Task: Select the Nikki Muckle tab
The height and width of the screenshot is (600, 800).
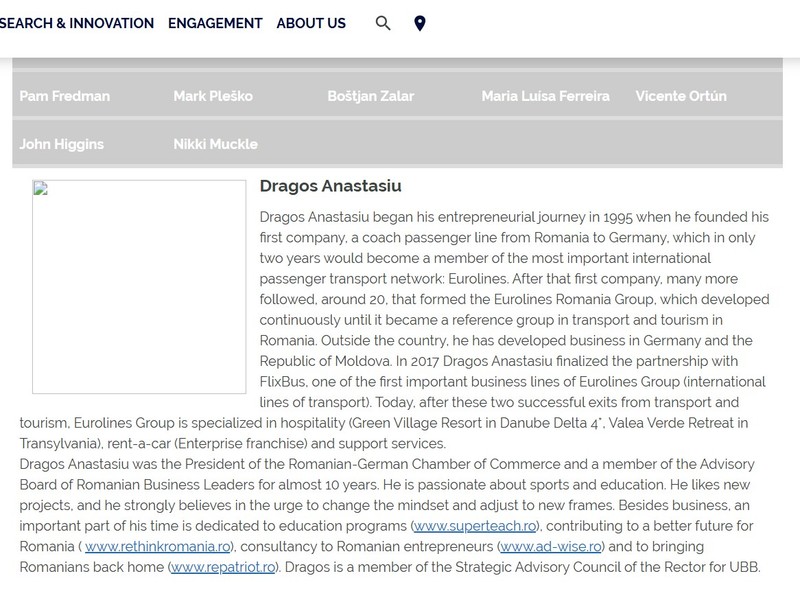Action: point(215,144)
